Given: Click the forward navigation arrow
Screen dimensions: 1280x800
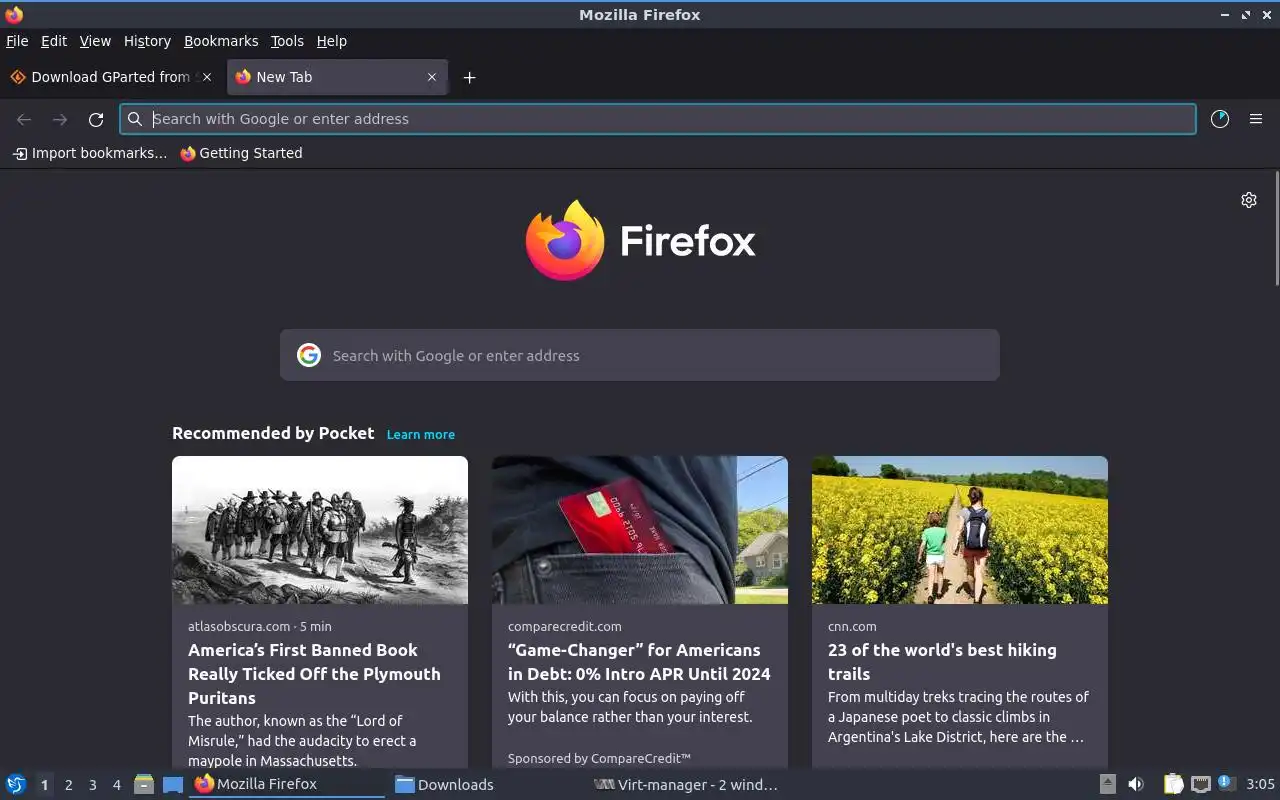Looking at the screenshot, I should [60, 119].
